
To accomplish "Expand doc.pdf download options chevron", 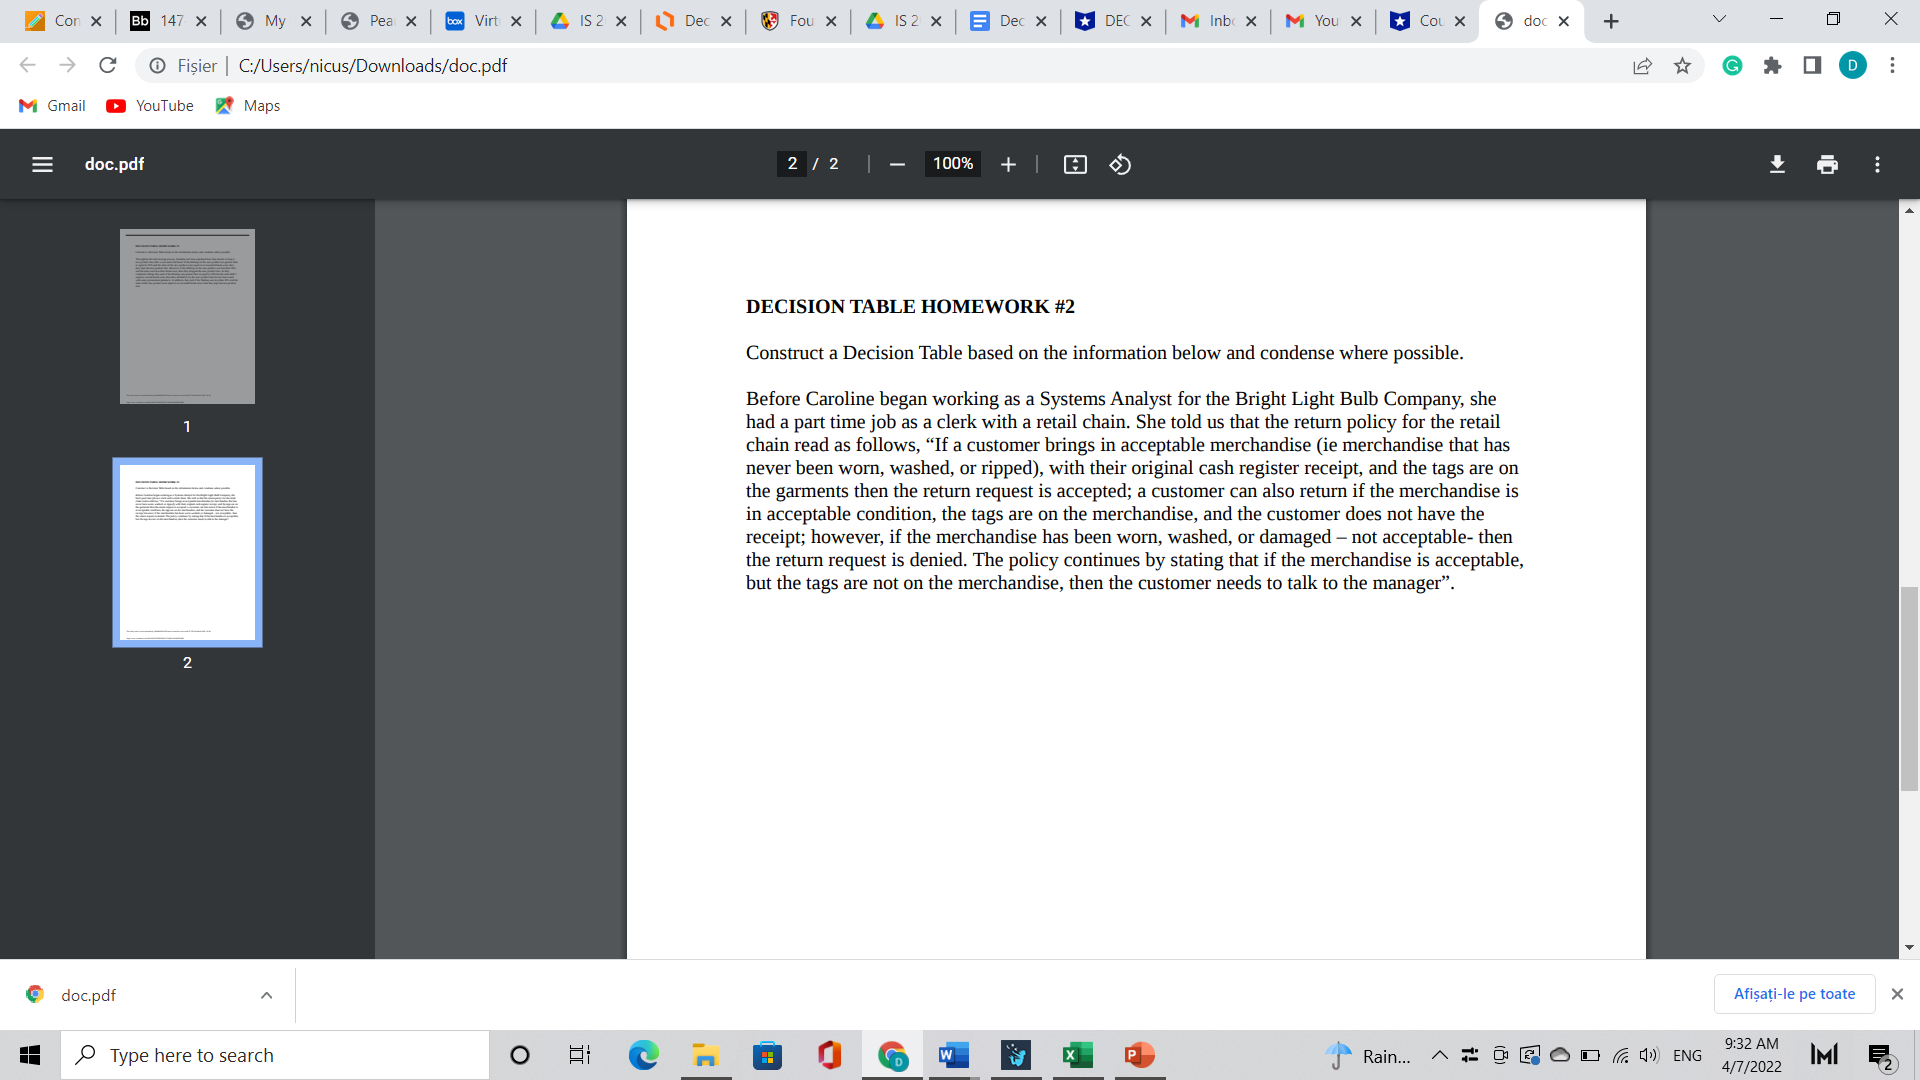I will pos(266,995).
